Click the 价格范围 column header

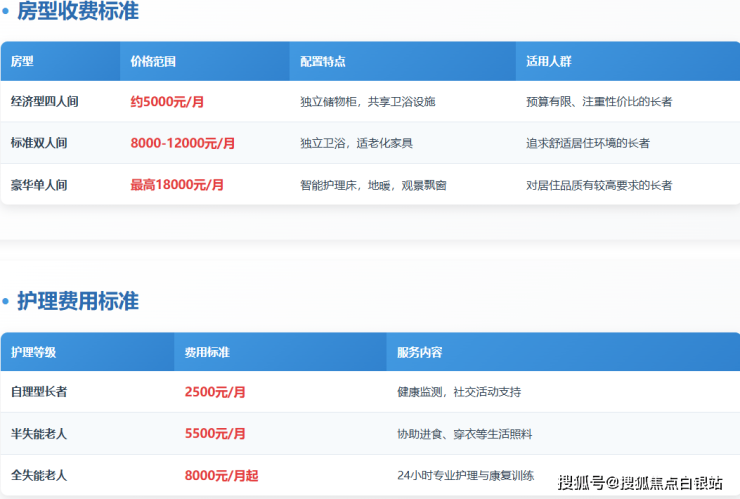coord(153,61)
